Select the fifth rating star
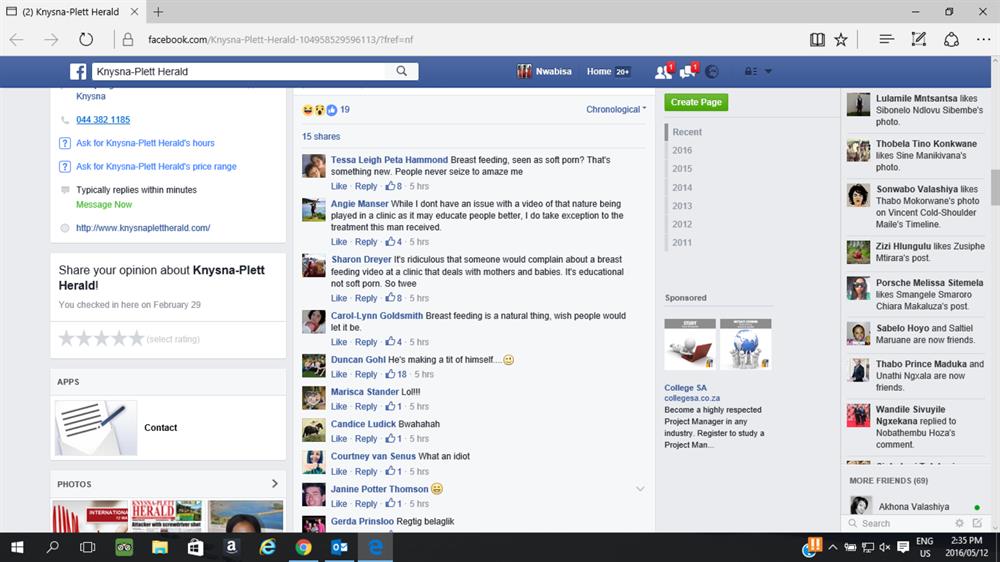This screenshot has height=562, width=1000. [x=136, y=339]
